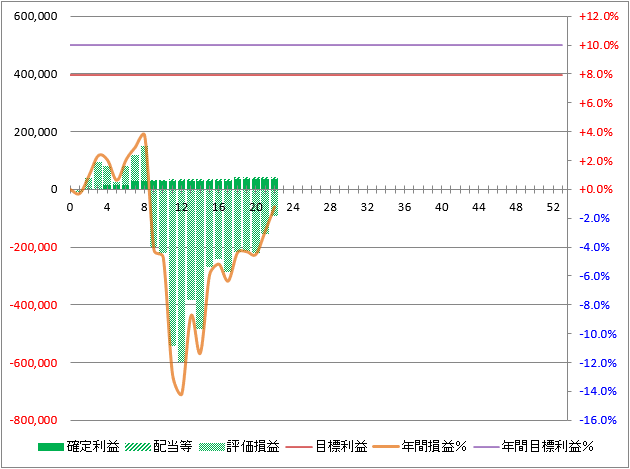Select the hatched 配当等 legend swatch
Screen dimensions: 630x469
tap(138, 447)
